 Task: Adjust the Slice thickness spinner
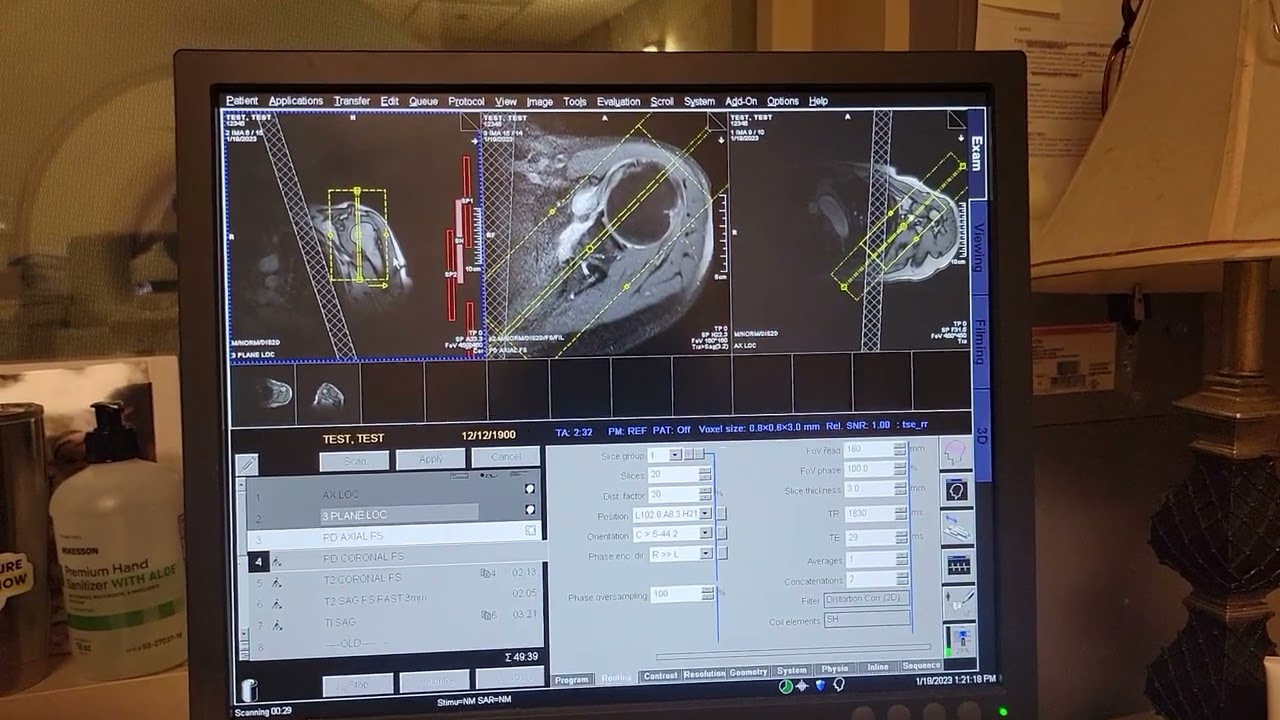click(901, 489)
